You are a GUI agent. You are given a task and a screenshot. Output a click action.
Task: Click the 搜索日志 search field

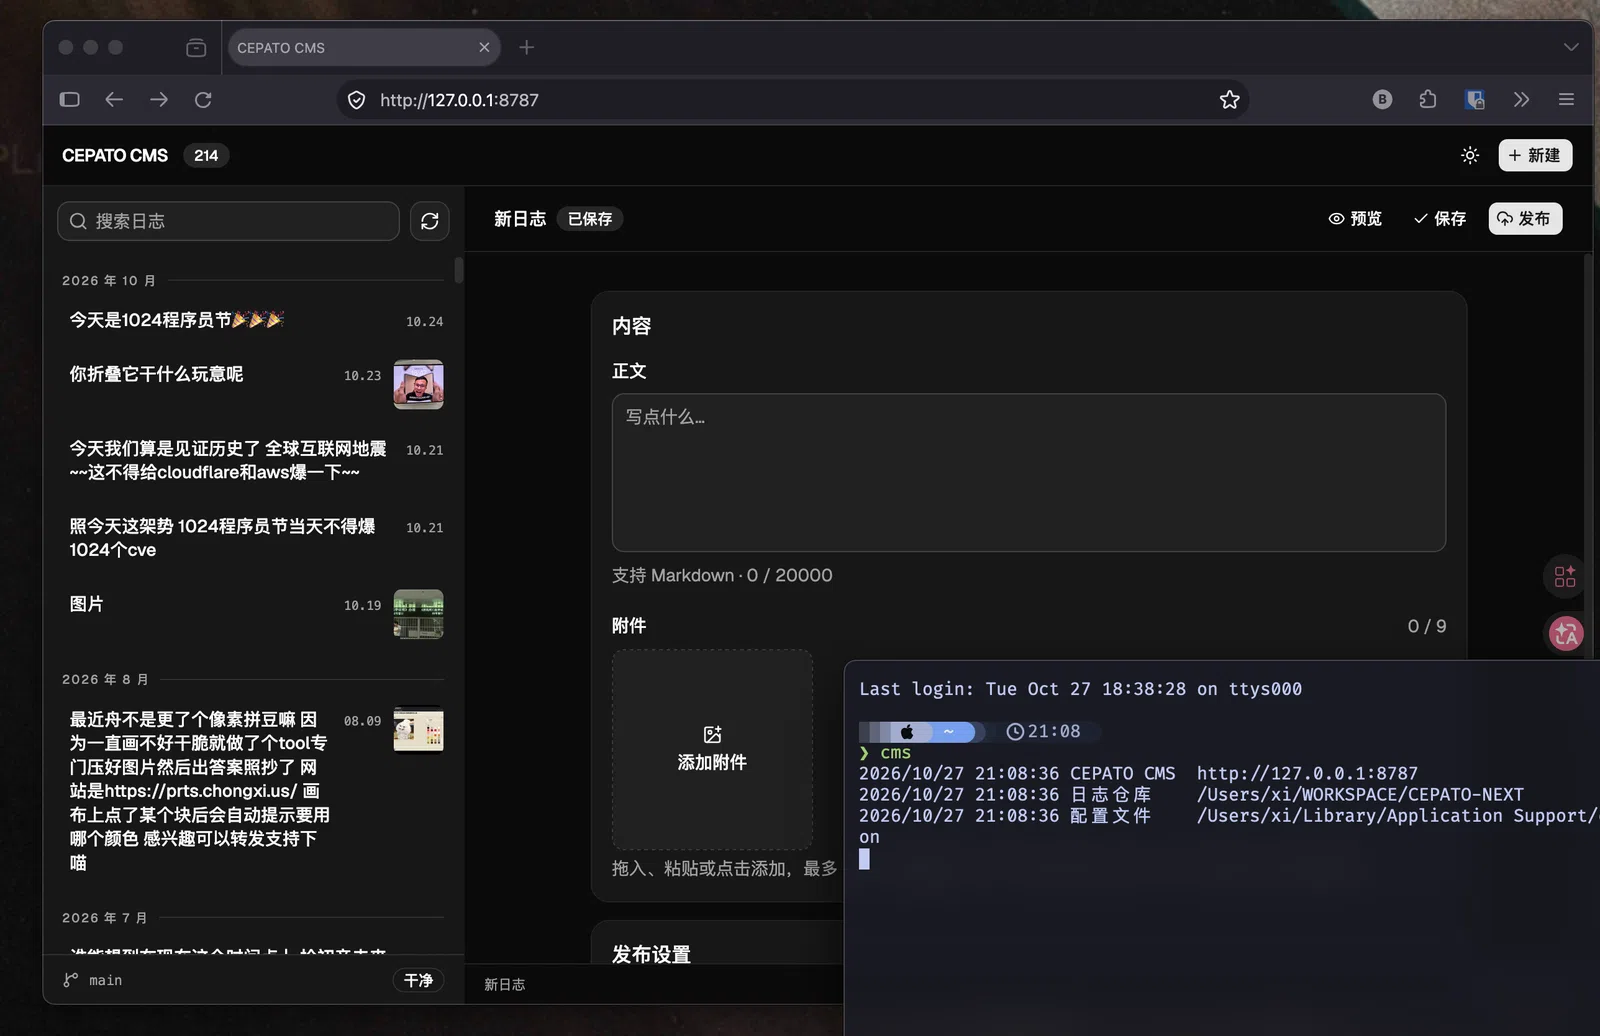tap(229, 221)
